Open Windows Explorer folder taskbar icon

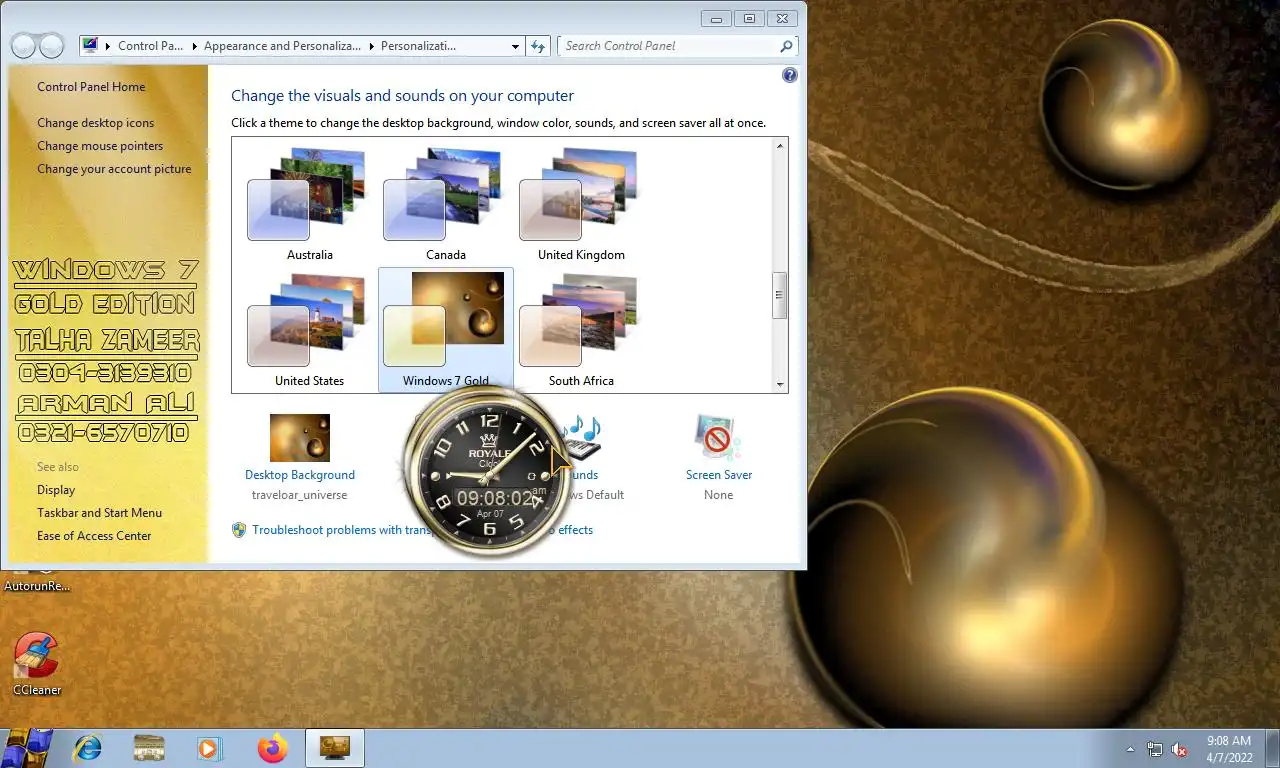pos(149,748)
